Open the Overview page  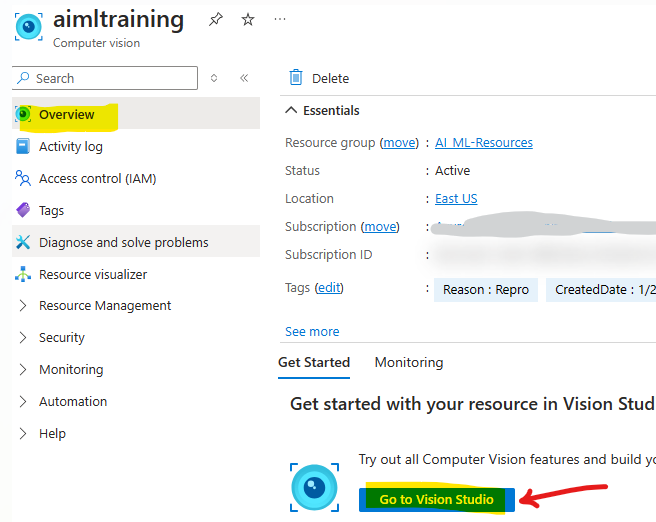pyautogui.click(x=136, y=114)
